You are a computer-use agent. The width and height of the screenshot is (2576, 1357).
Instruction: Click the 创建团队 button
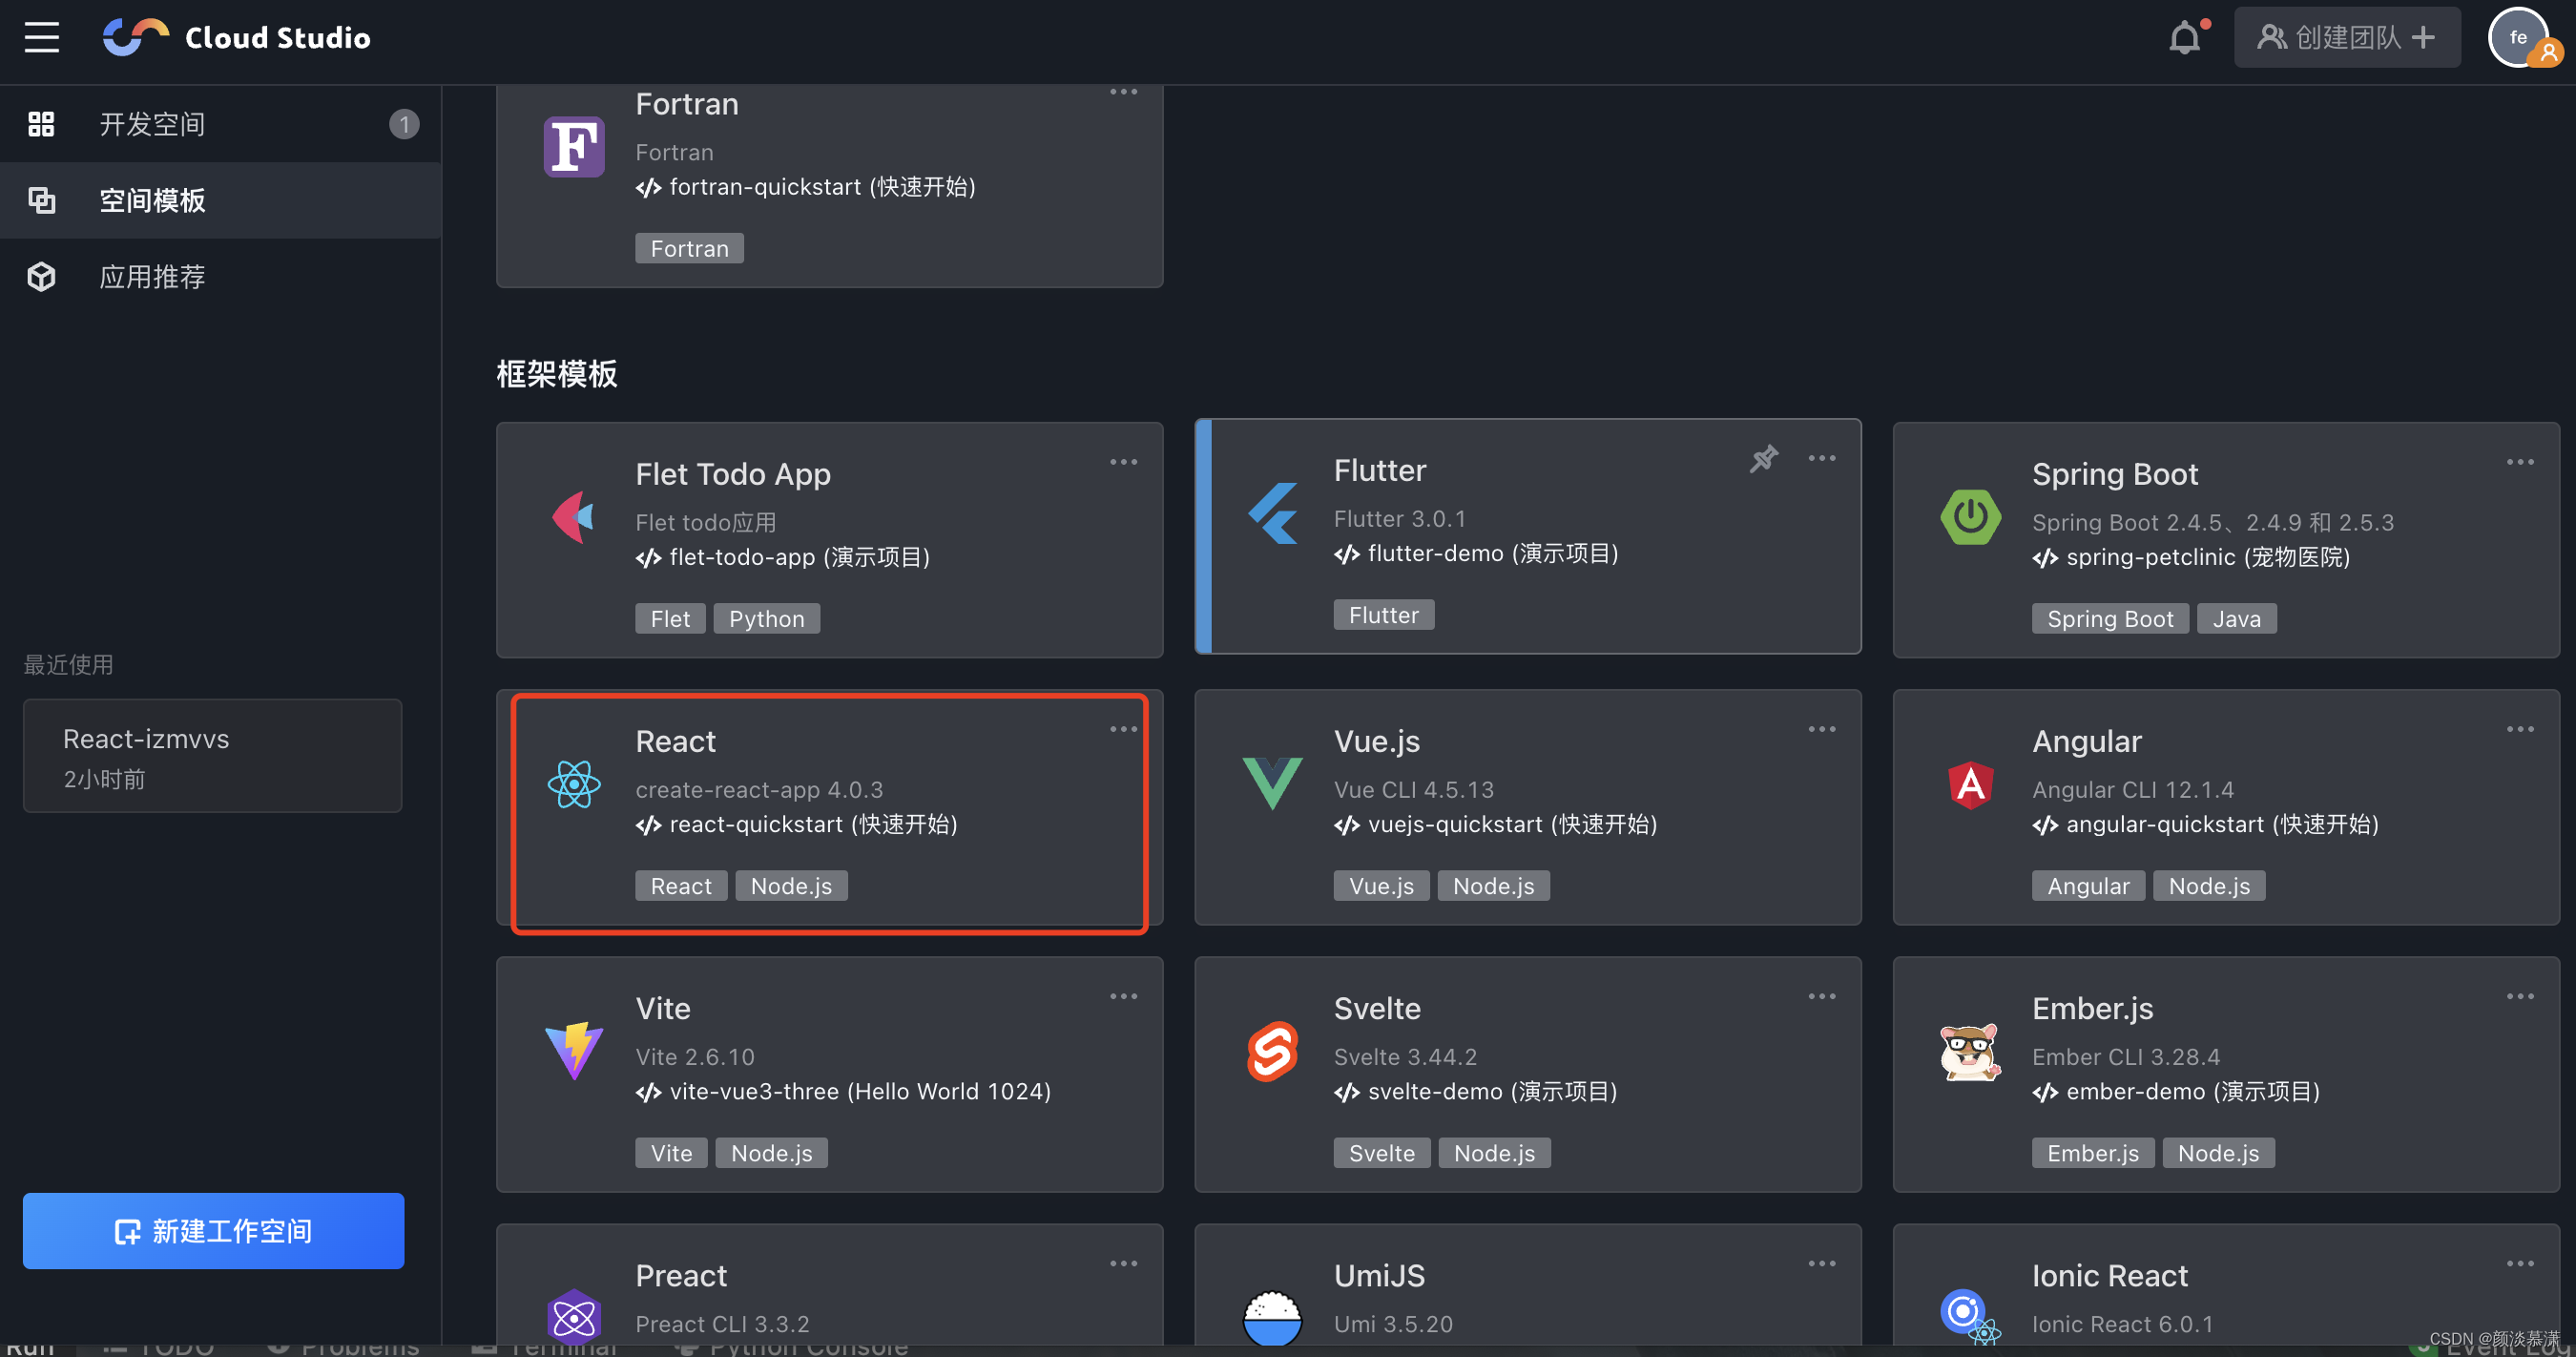coord(2346,38)
